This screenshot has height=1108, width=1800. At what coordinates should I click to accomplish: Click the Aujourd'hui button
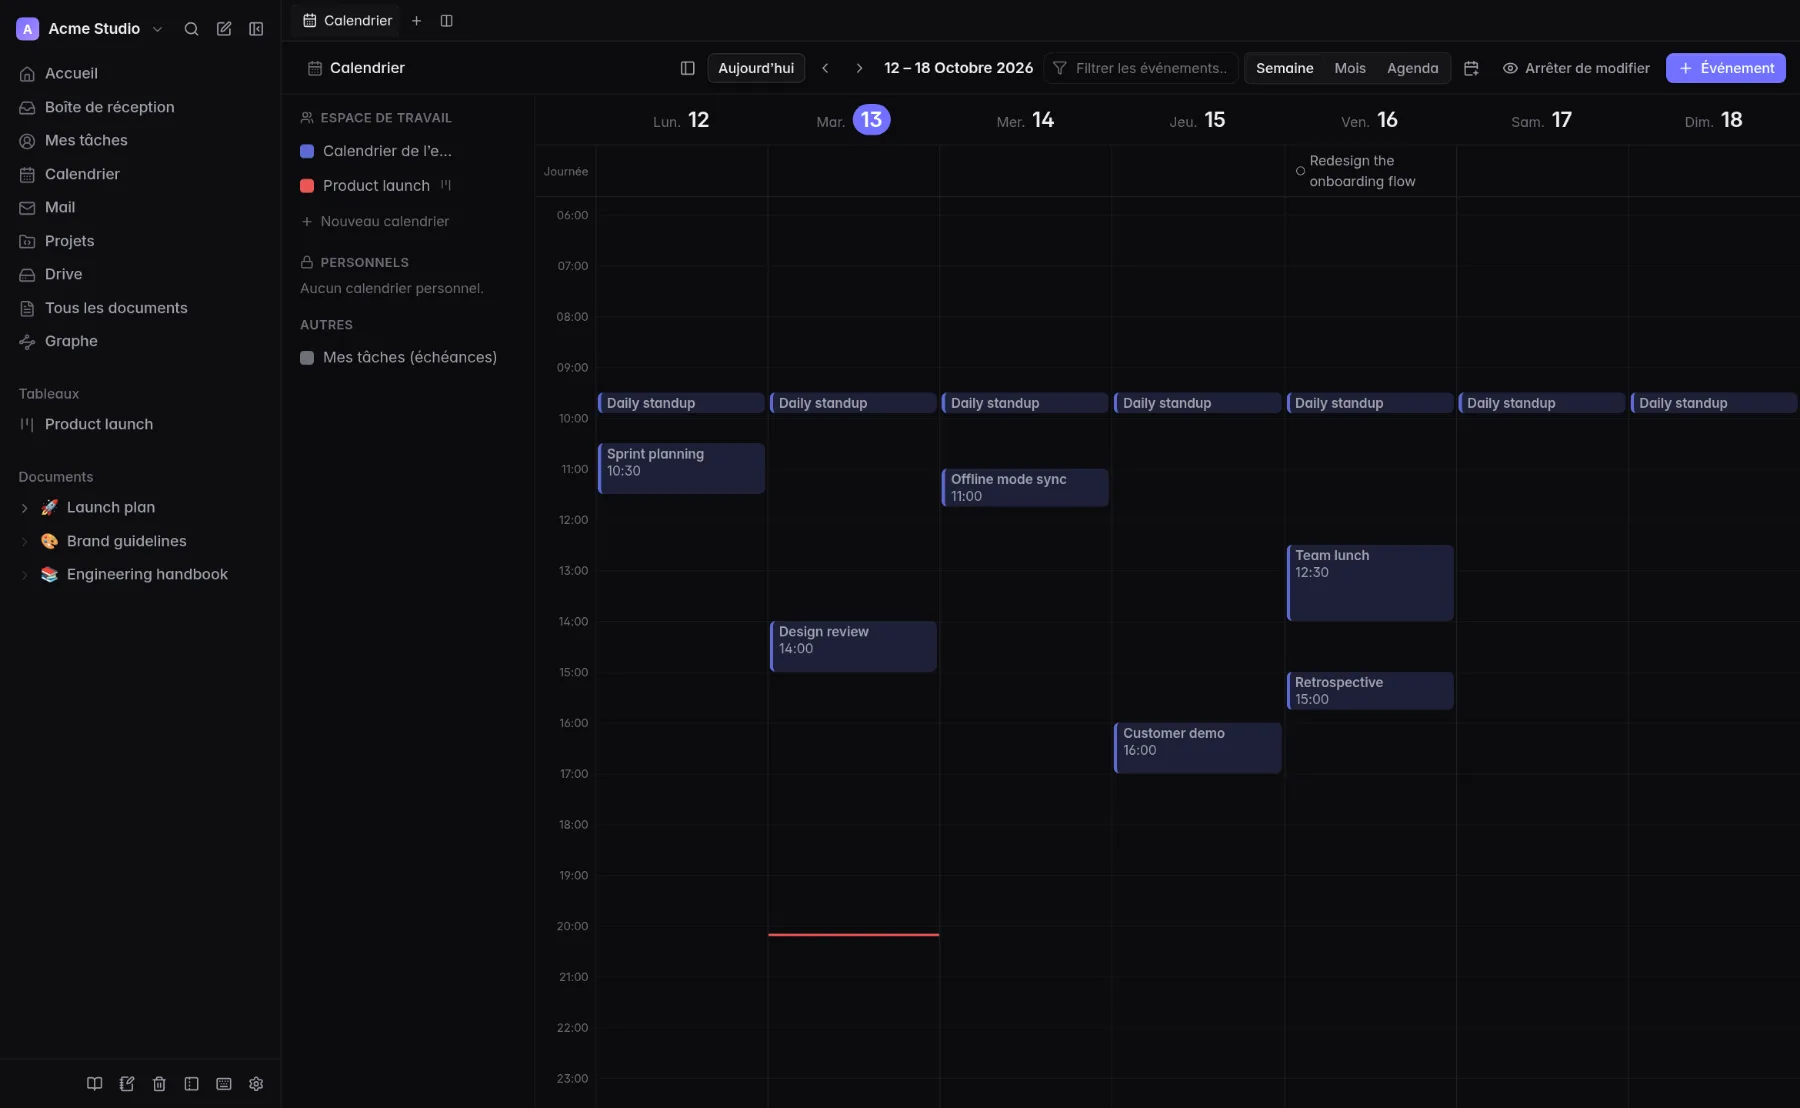pyautogui.click(x=756, y=68)
